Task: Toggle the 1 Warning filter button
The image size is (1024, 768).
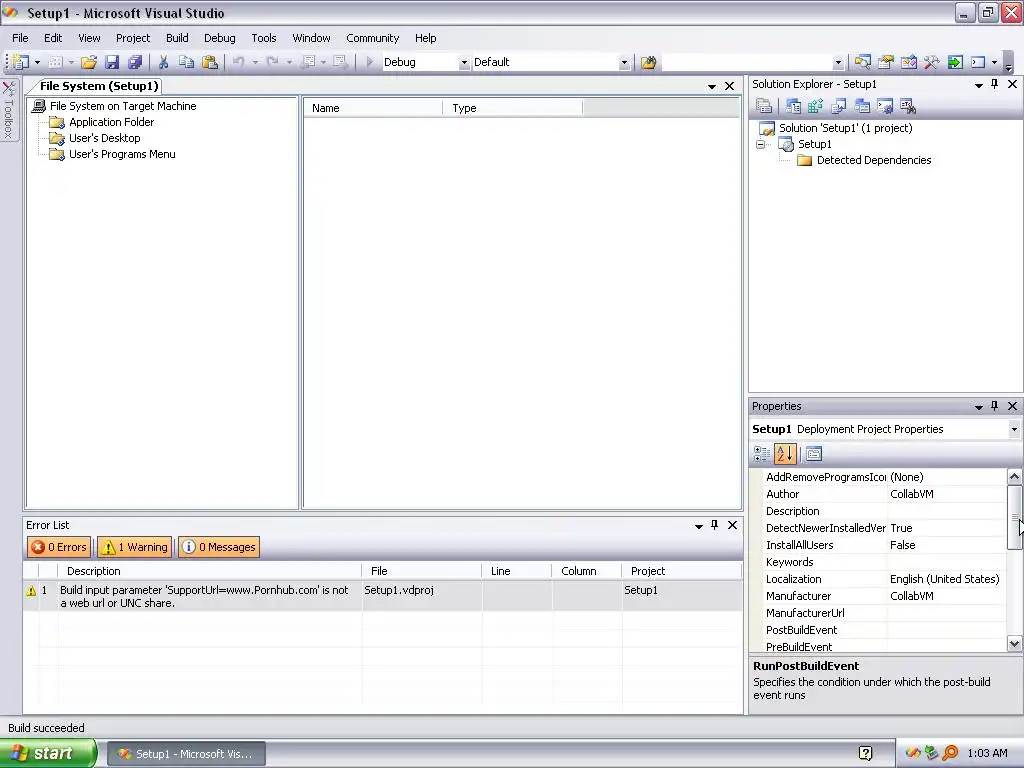Action: coord(135,547)
